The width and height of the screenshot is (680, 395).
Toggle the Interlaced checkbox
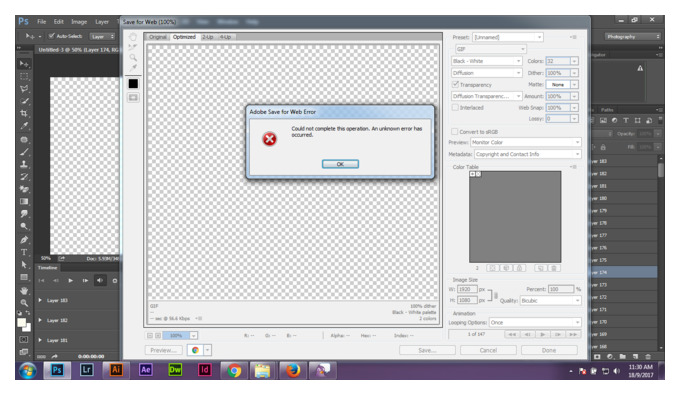tap(455, 108)
